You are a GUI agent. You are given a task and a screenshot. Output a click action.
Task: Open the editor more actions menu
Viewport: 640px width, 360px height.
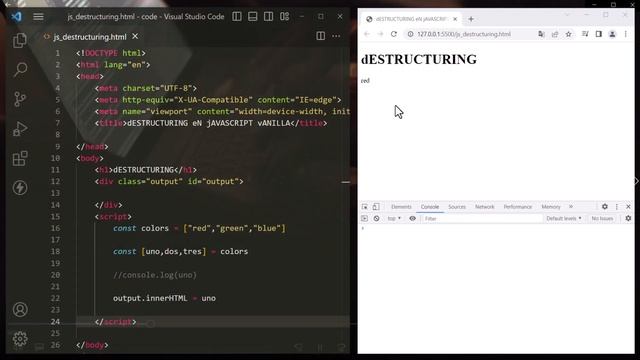(x=336, y=36)
